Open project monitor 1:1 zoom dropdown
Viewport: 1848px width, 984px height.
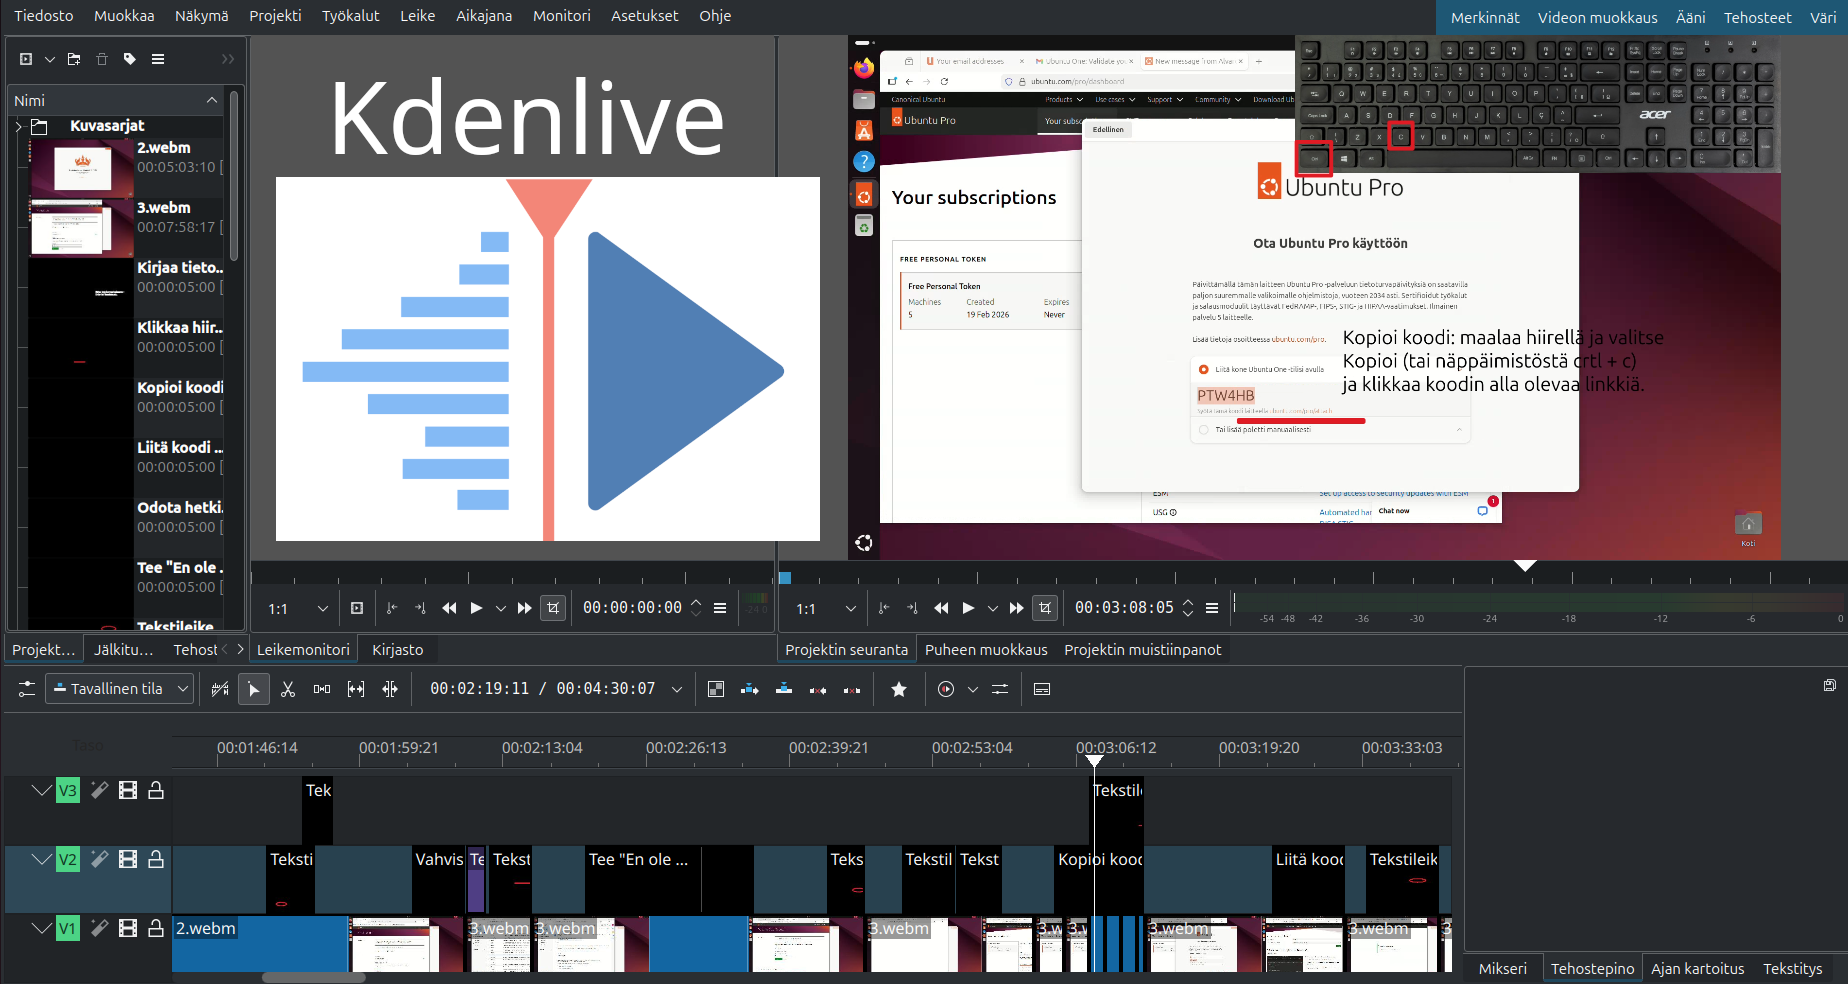point(827,608)
